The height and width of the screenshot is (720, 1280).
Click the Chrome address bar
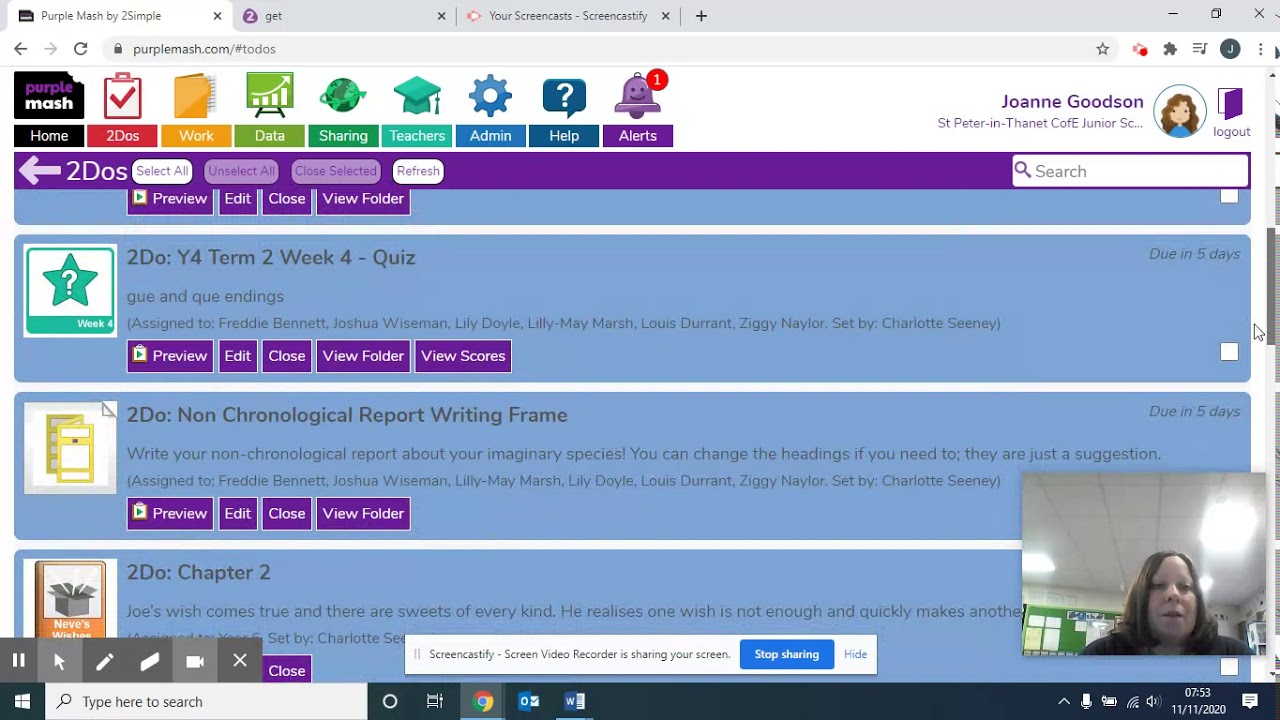[600, 49]
